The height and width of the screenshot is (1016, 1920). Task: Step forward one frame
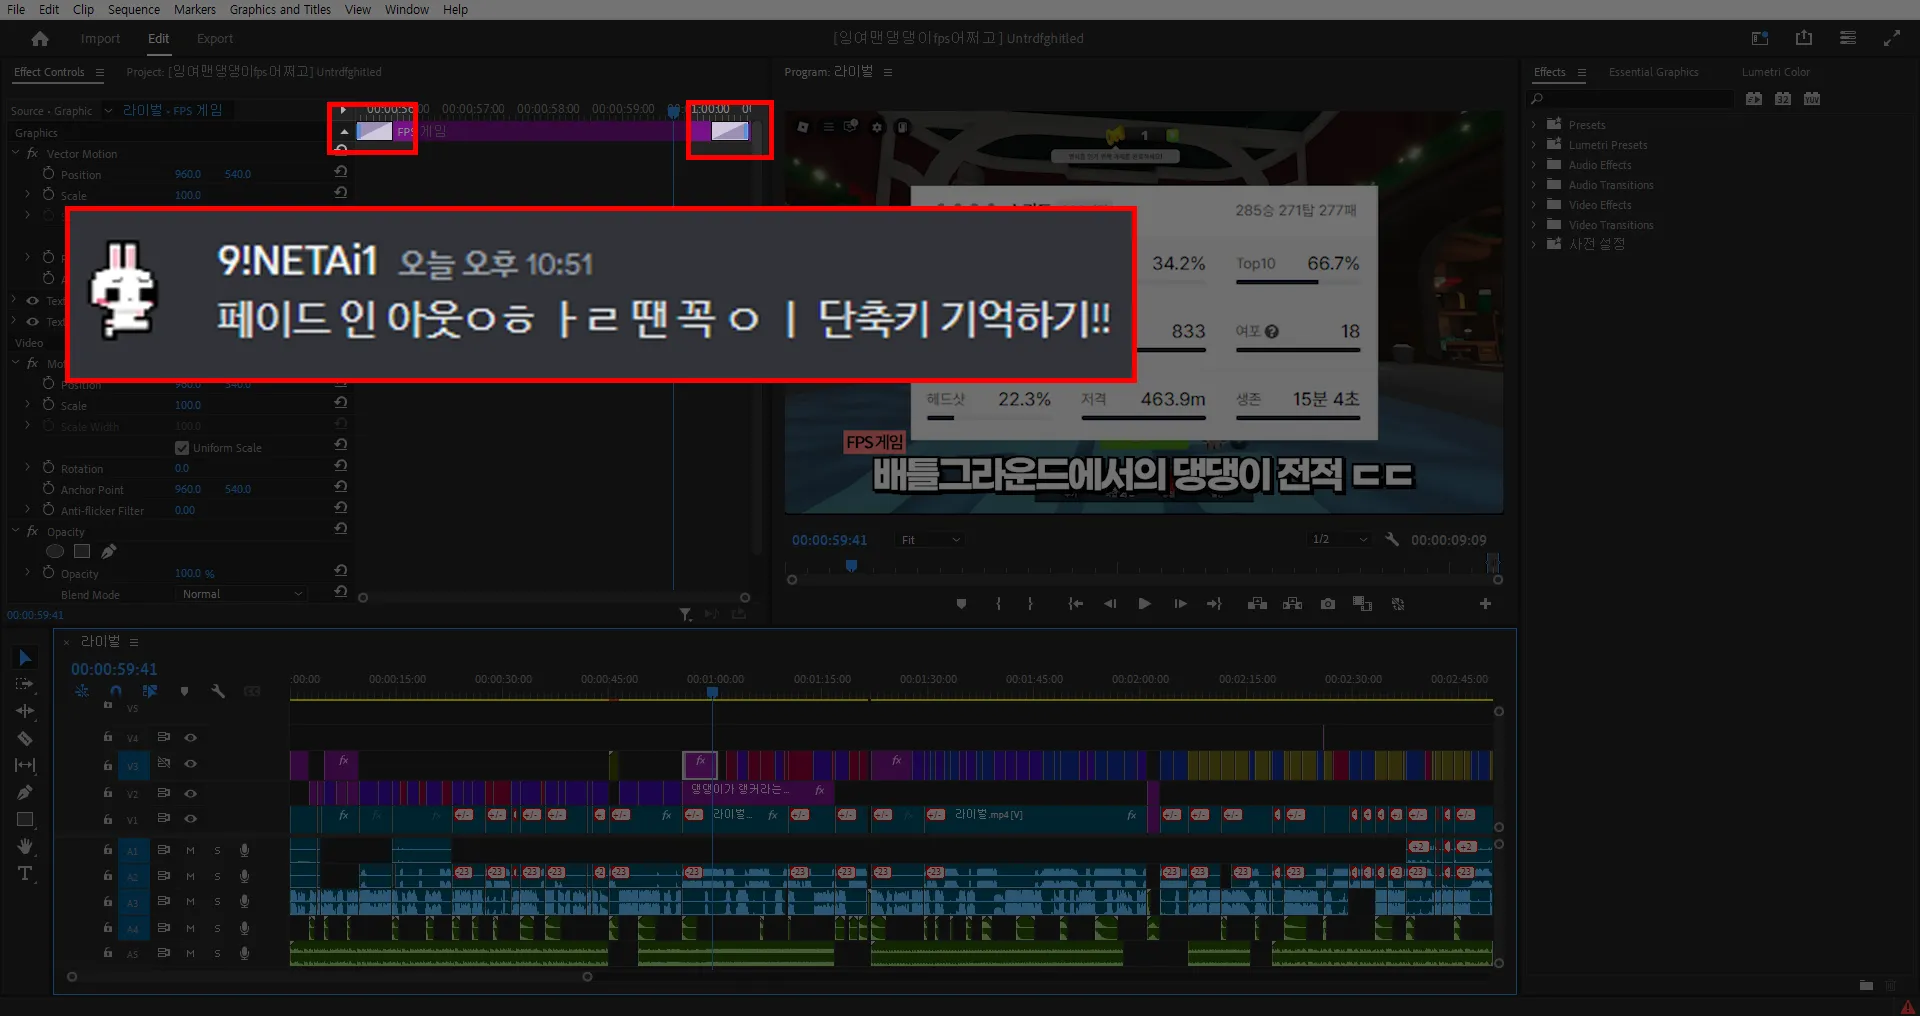pyautogui.click(x=1180, y=604)
